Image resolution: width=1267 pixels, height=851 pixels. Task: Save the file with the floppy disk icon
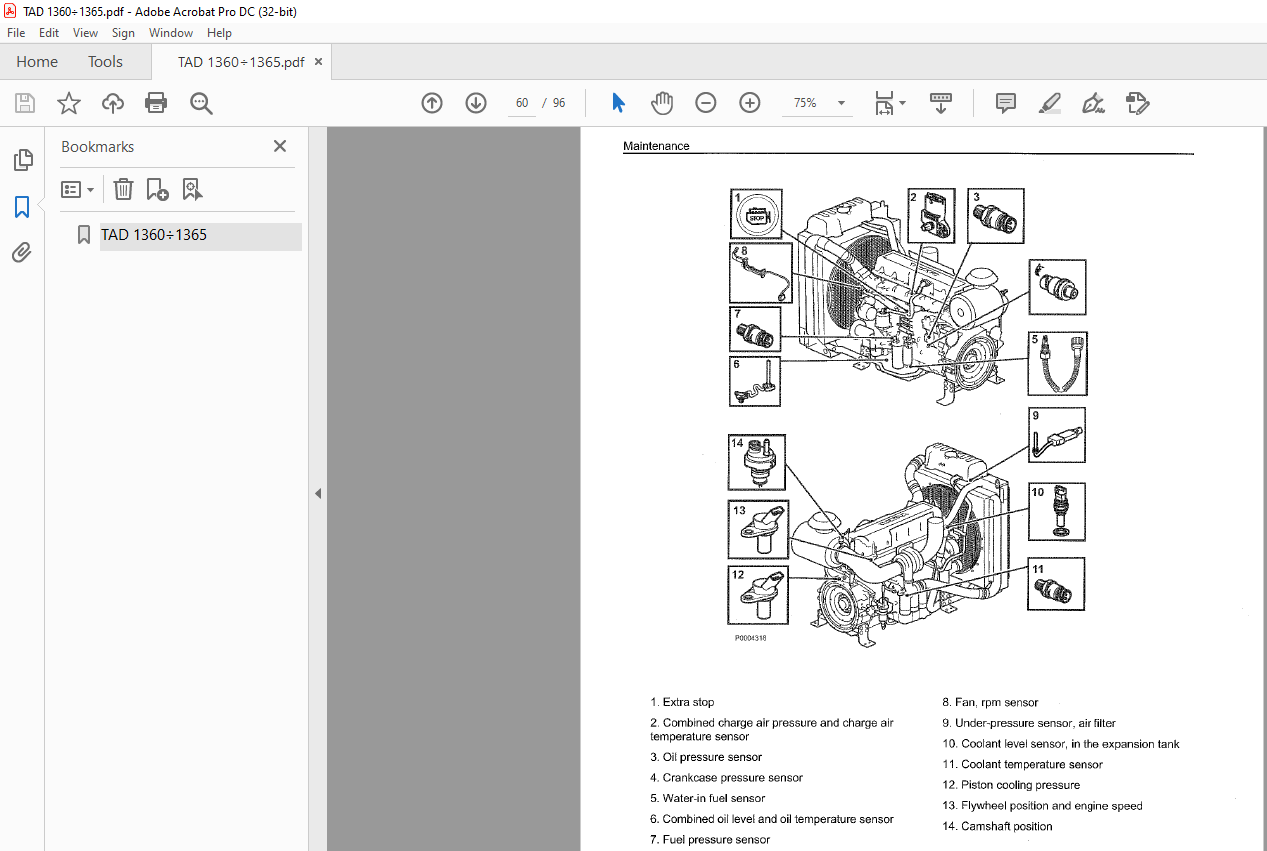click(25, 103)
